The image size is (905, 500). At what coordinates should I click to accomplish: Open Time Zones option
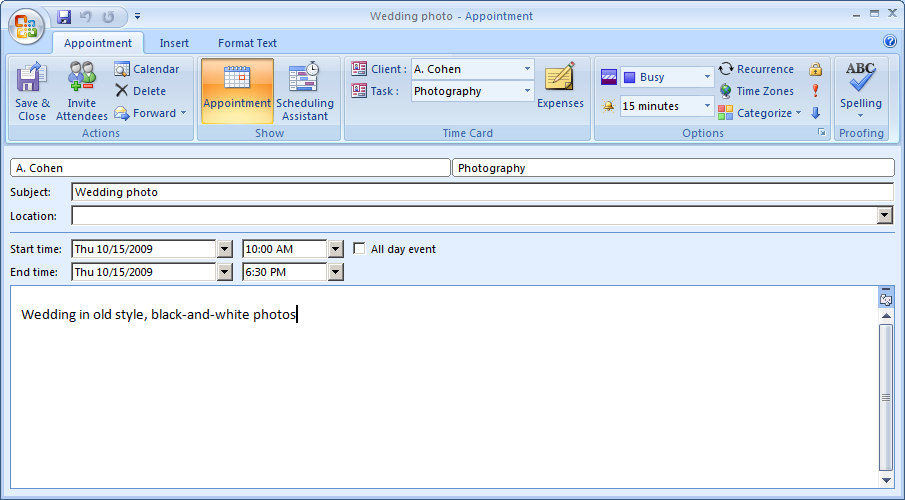pyautogui.click(x=756, y=91)
